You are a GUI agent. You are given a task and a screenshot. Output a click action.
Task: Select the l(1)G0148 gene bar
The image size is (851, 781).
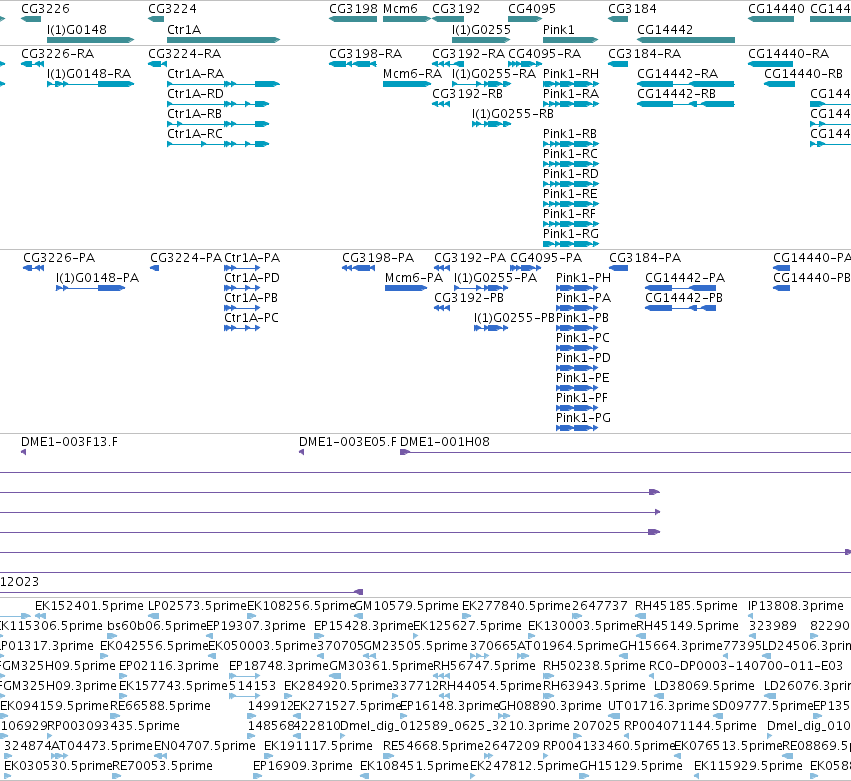pyautogui.click(x=91, y=40)
